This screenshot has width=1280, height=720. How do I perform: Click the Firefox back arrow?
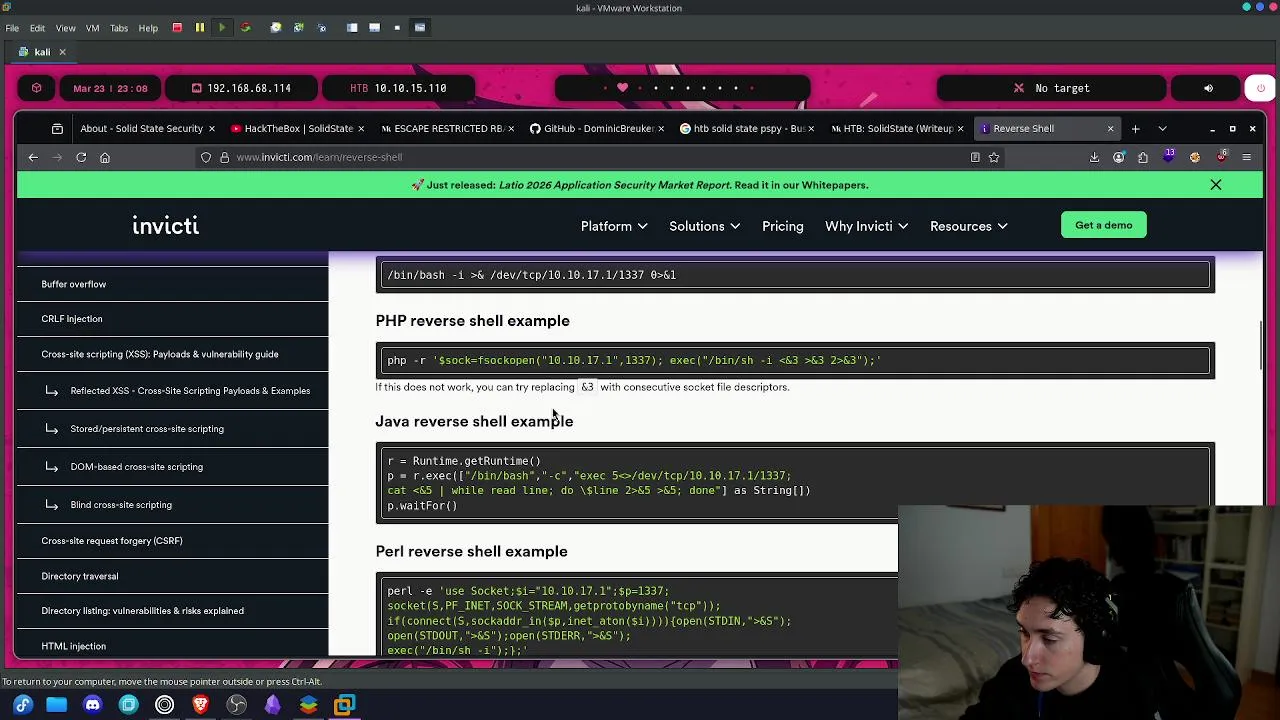[33, 157]
